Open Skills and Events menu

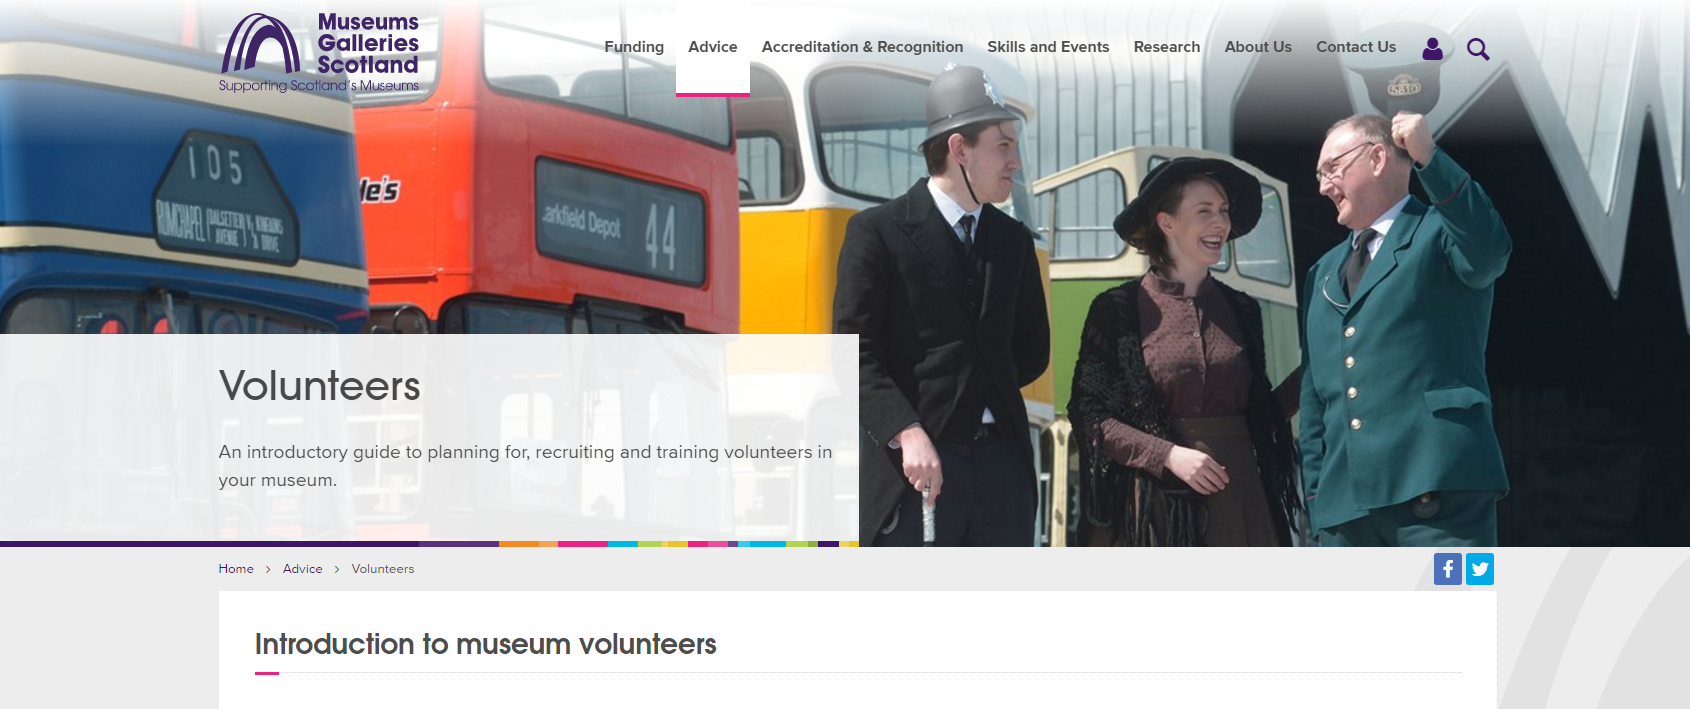[x=1048, y=47]
